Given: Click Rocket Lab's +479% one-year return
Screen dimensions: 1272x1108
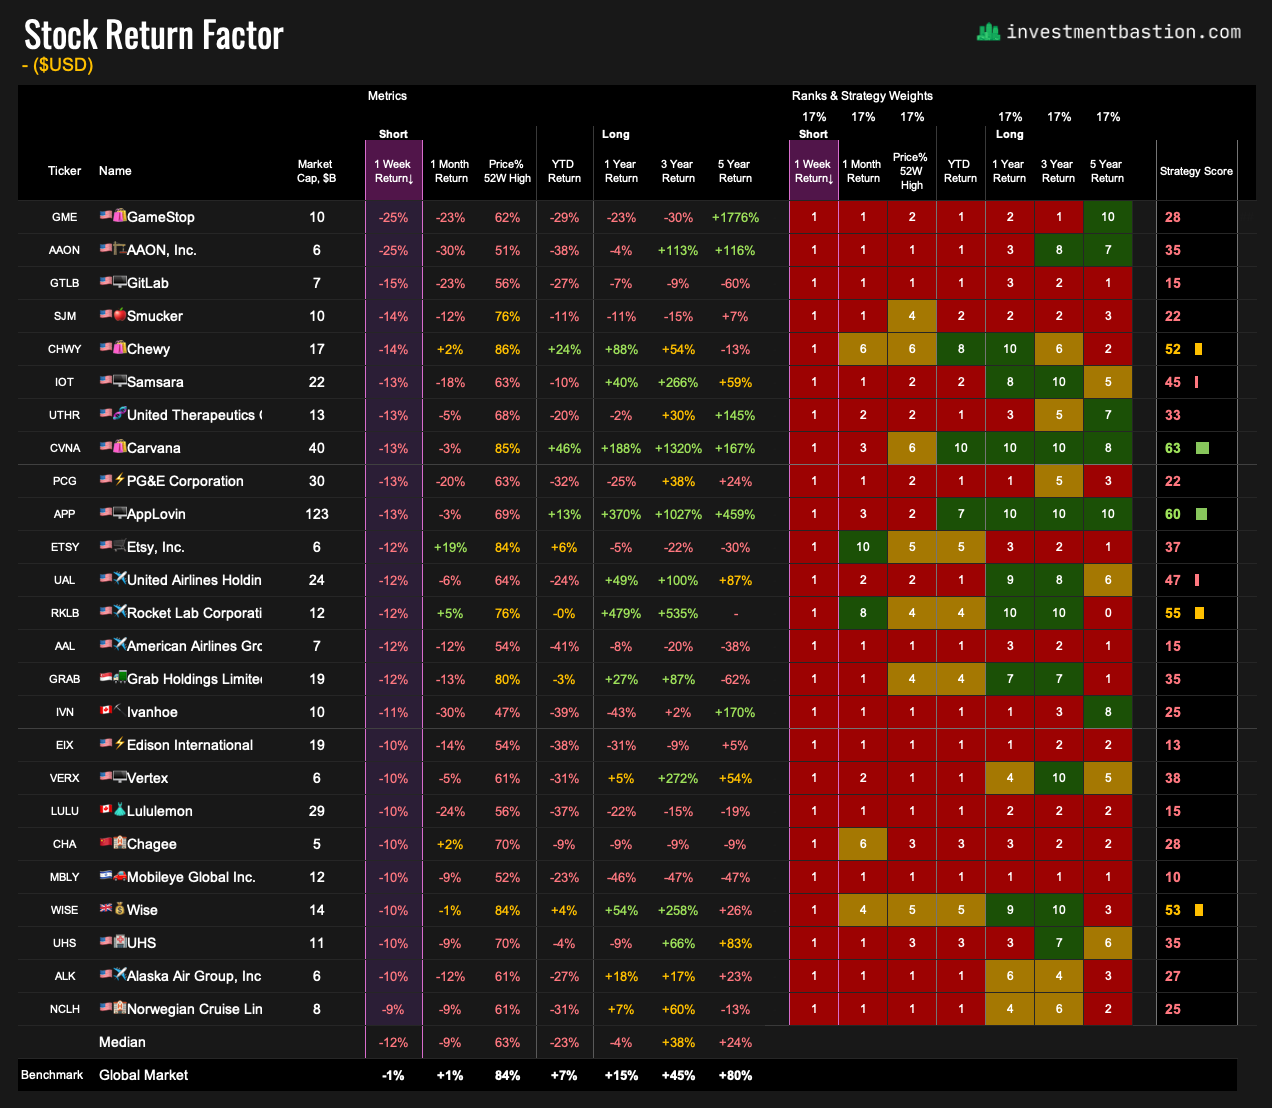Looking at the screenshot, I should (x=621, y=613).
